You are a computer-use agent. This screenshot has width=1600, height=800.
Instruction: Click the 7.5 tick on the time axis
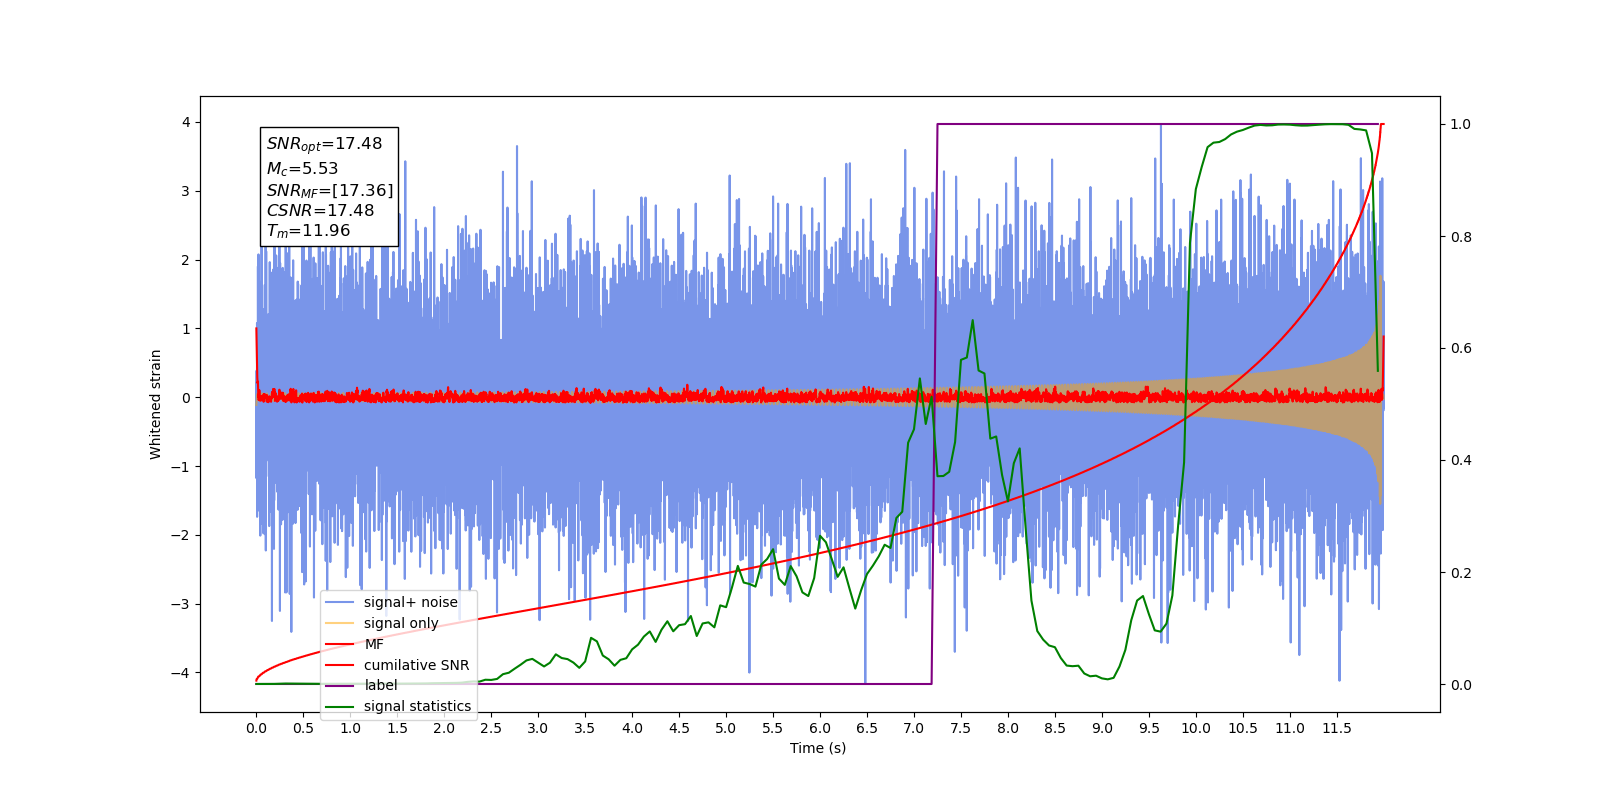pos(961,728)
